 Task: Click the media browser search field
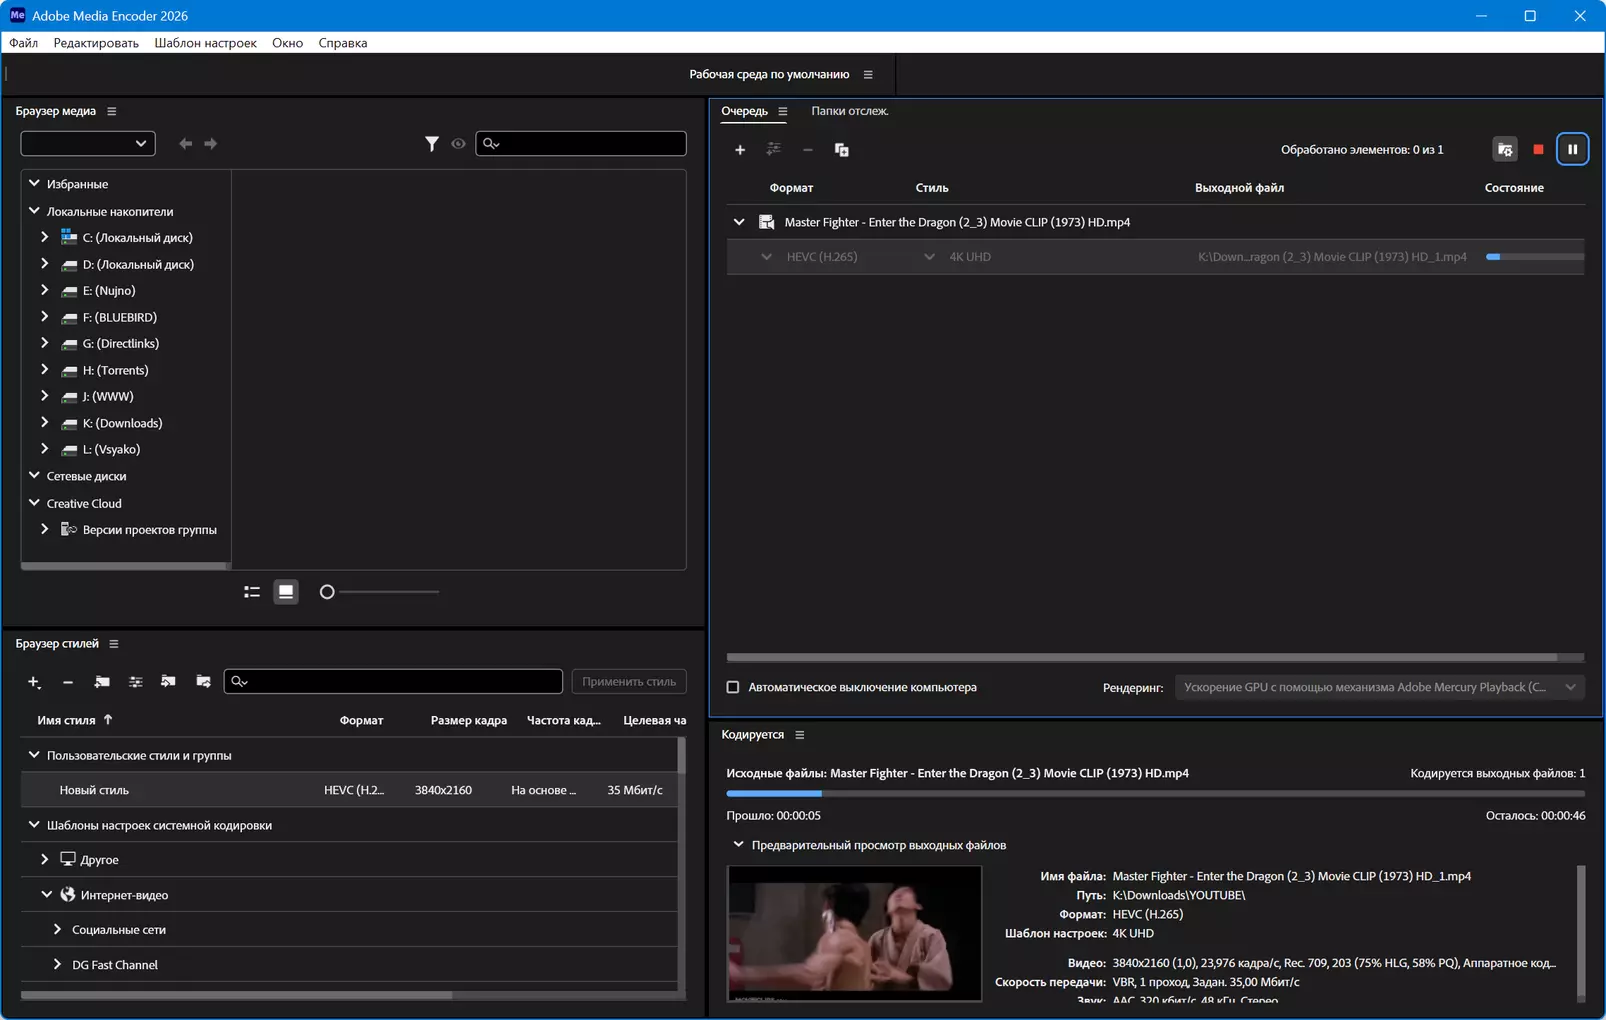click(x=581, y=144)
